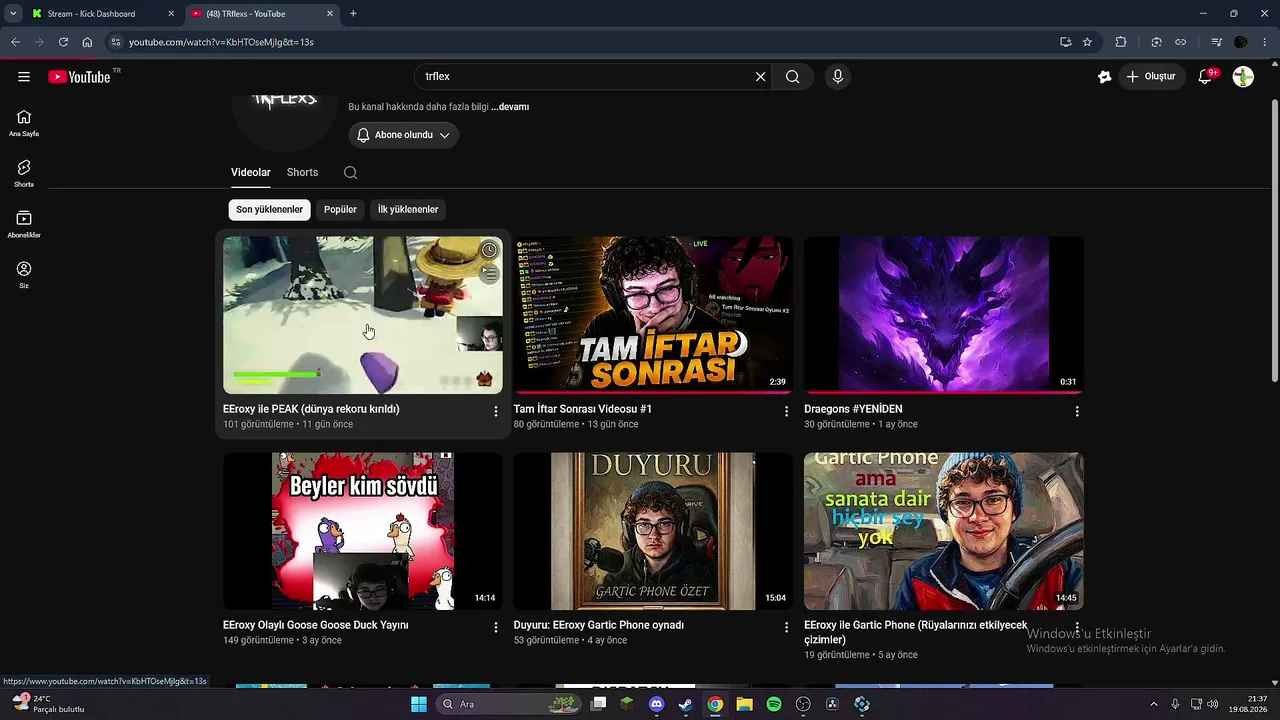Viewport: 1280px width, 720px height.
Task: Open the Draegons #YENİDEN title link
Action: [853, 409]
